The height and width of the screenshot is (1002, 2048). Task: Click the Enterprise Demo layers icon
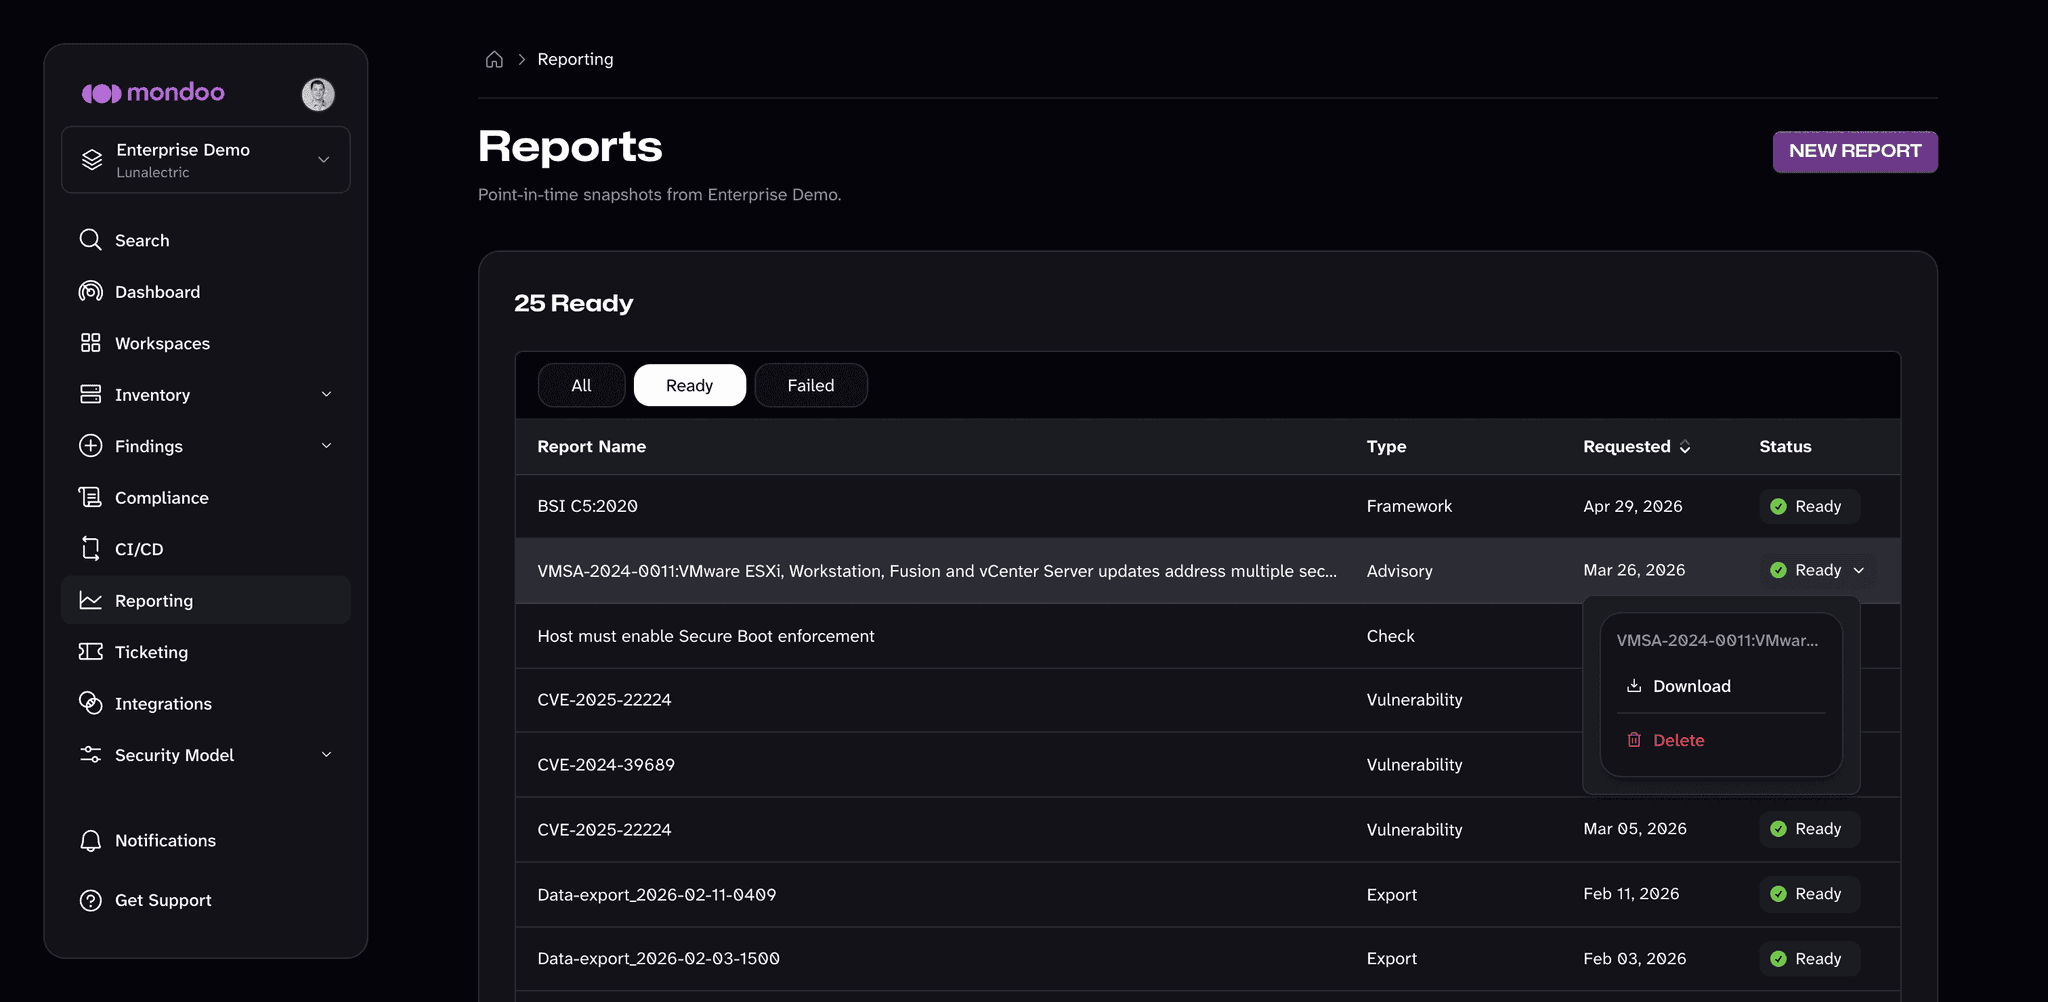(x=92, y=160)
